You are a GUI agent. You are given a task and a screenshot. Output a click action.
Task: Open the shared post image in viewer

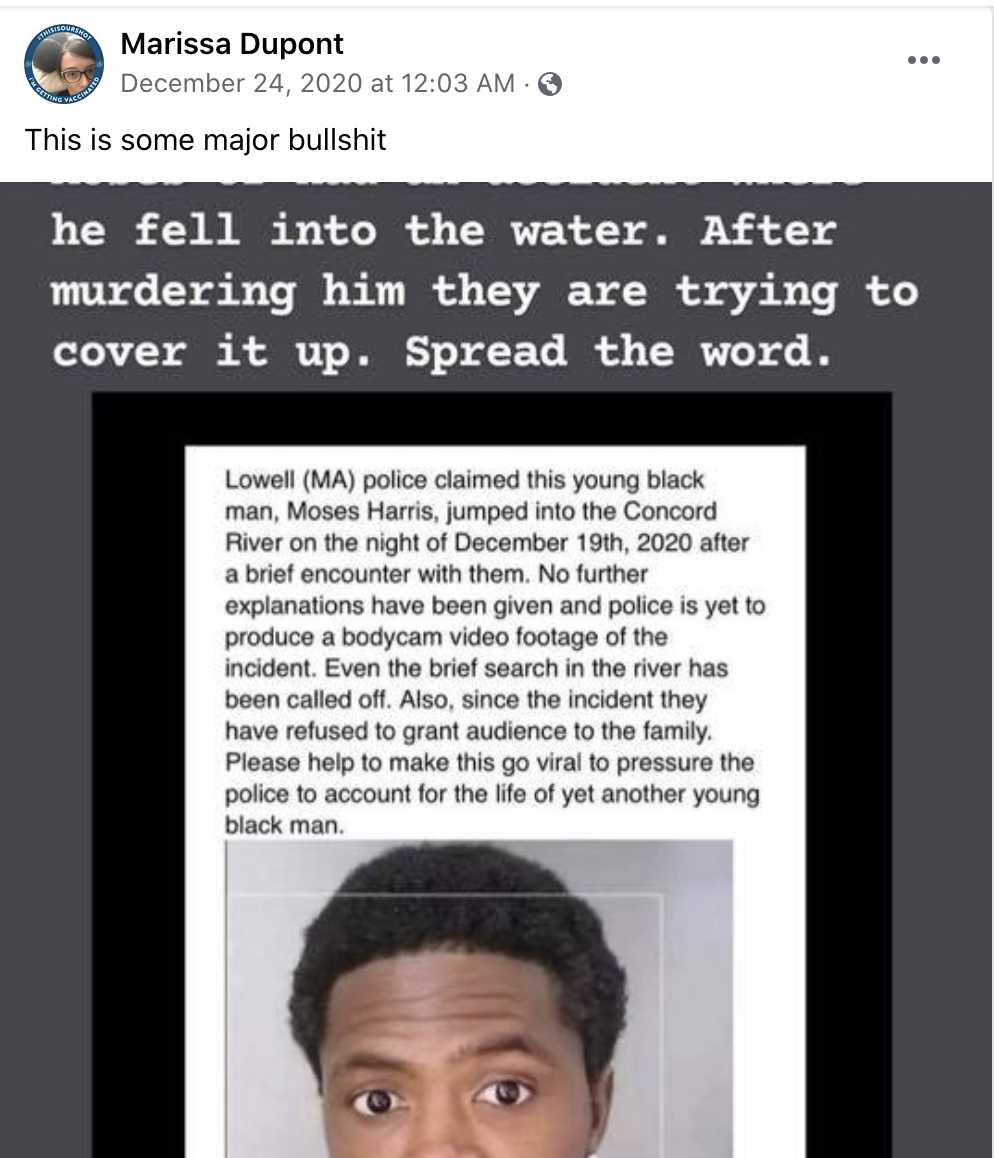(x=496, y=670)
